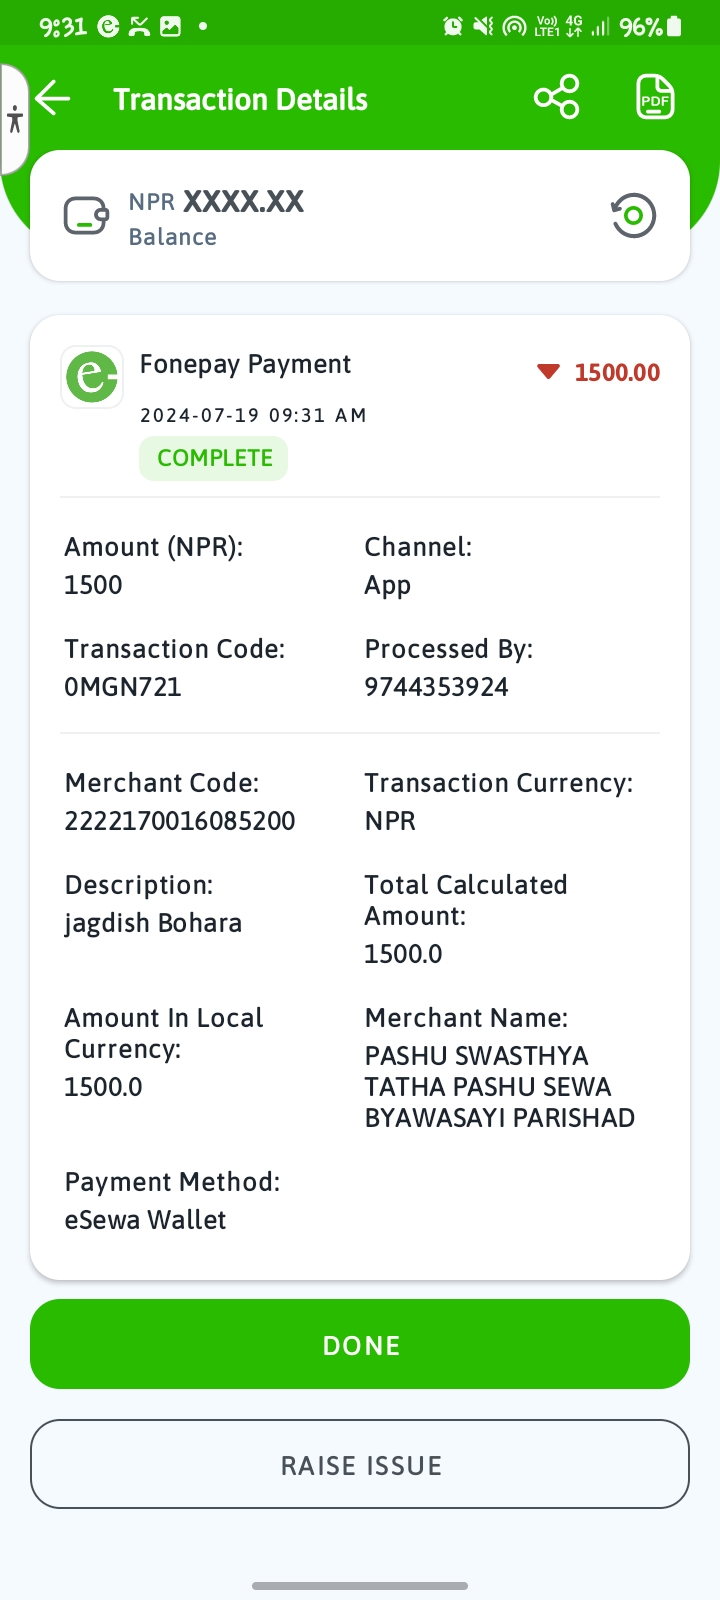This screenshot has width=720, height=1600.
Task: Tap the merchant code 2222170016085200
Action: coord(180,821)
